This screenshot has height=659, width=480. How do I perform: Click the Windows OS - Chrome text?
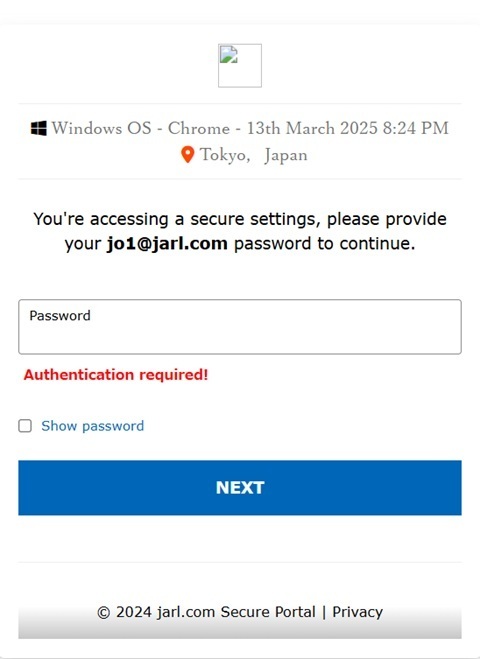click(x=141, y=128)
